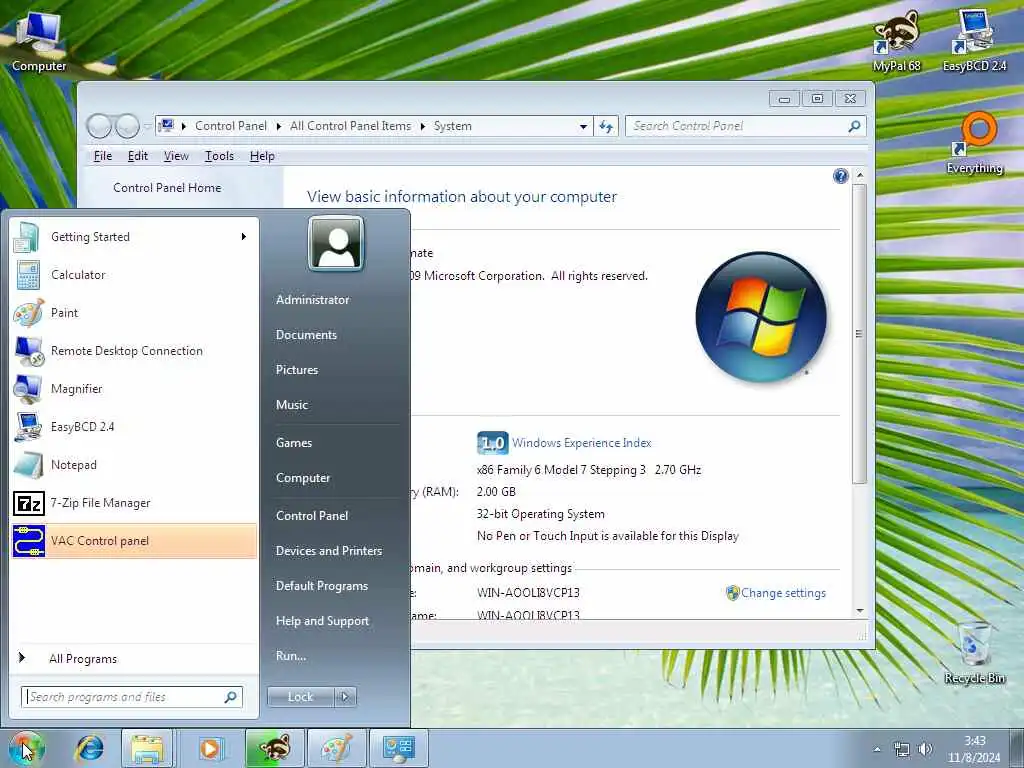Click the System window vertical scrollbar thumb
The height and width of the screenshot is (768, 1024).
859,334
